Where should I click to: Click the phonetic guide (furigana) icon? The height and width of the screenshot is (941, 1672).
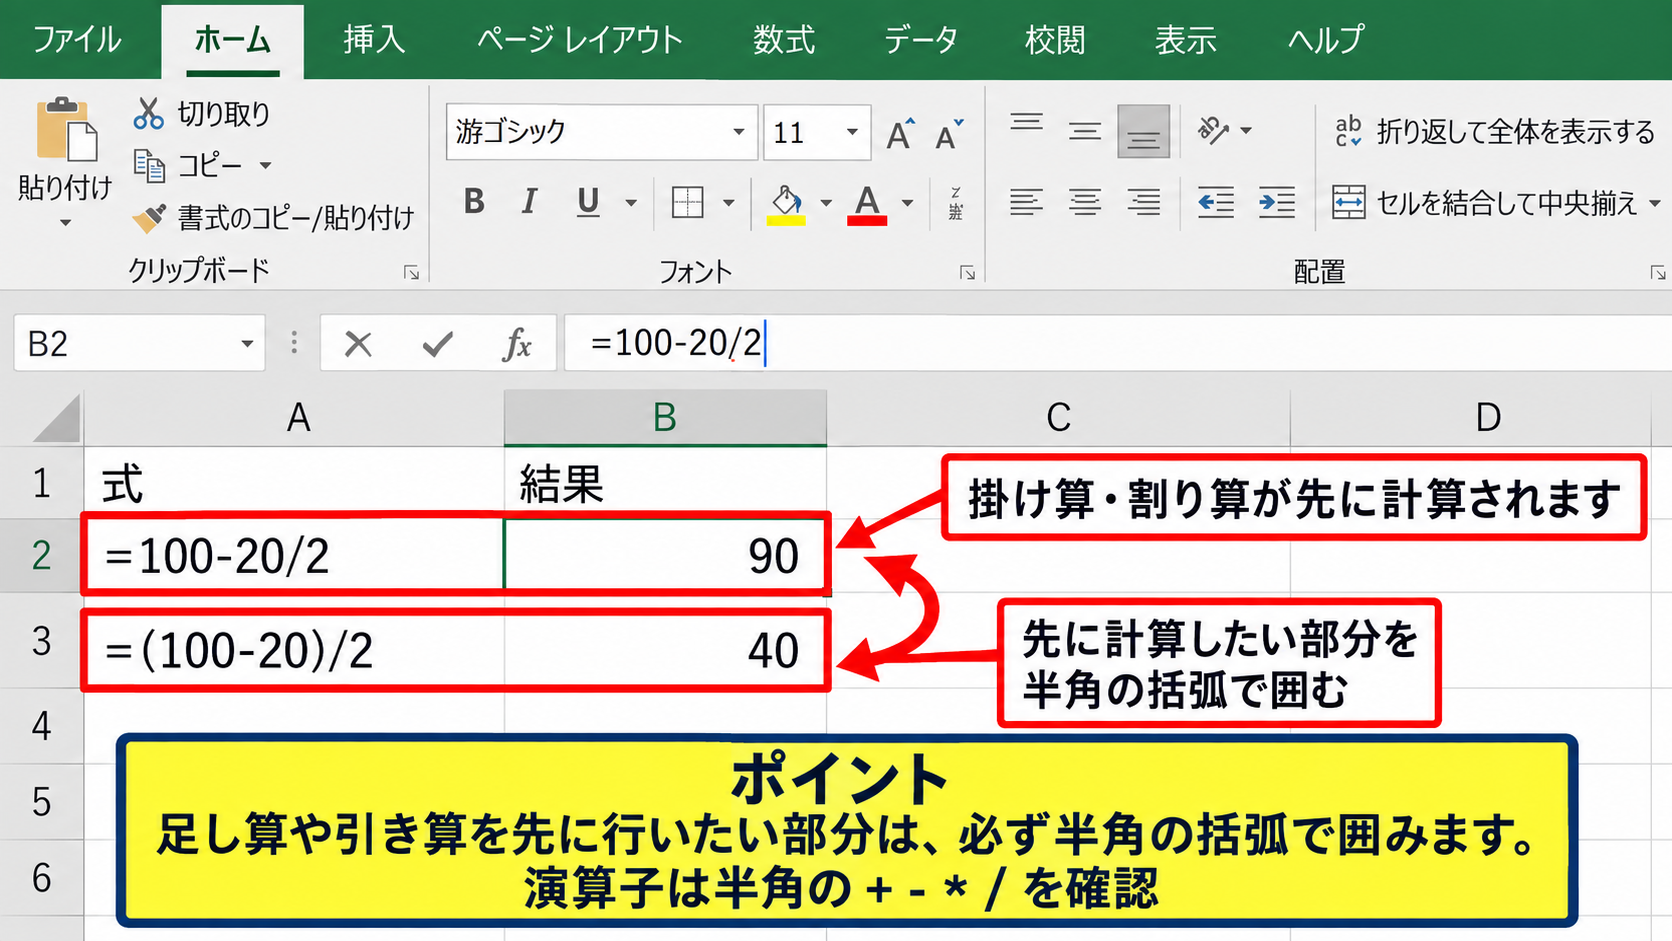[955, 203]
